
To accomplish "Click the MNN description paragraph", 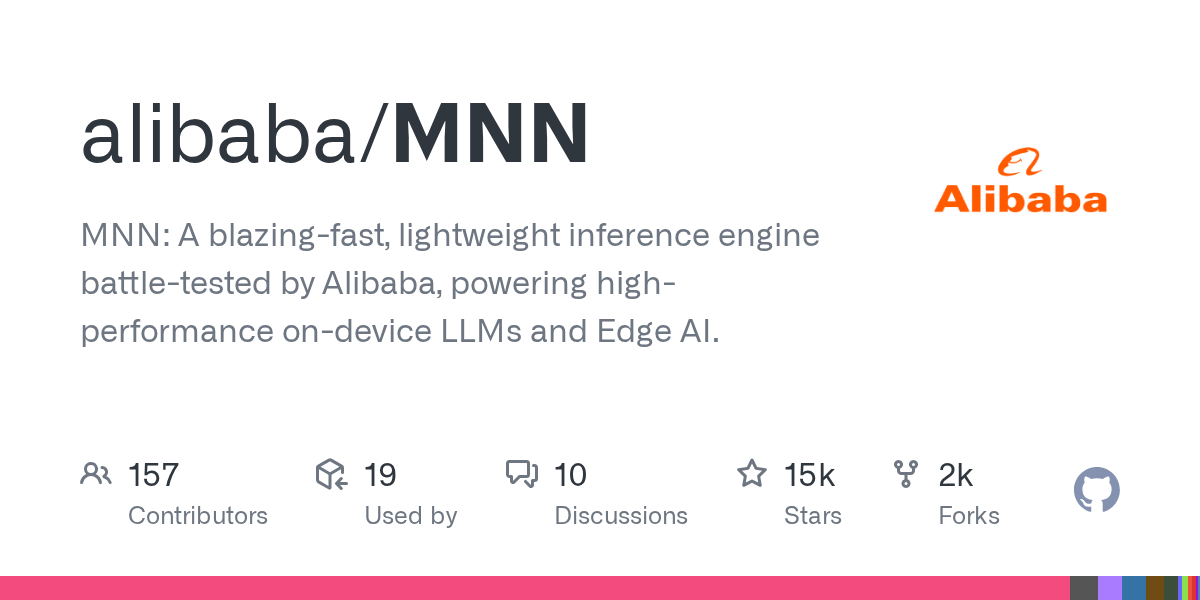I will 450,283.
